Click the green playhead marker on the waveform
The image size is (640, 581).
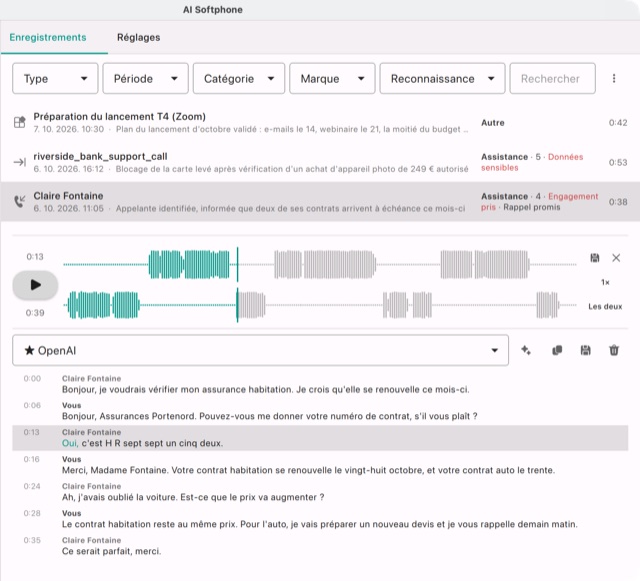tap(237, 285)
